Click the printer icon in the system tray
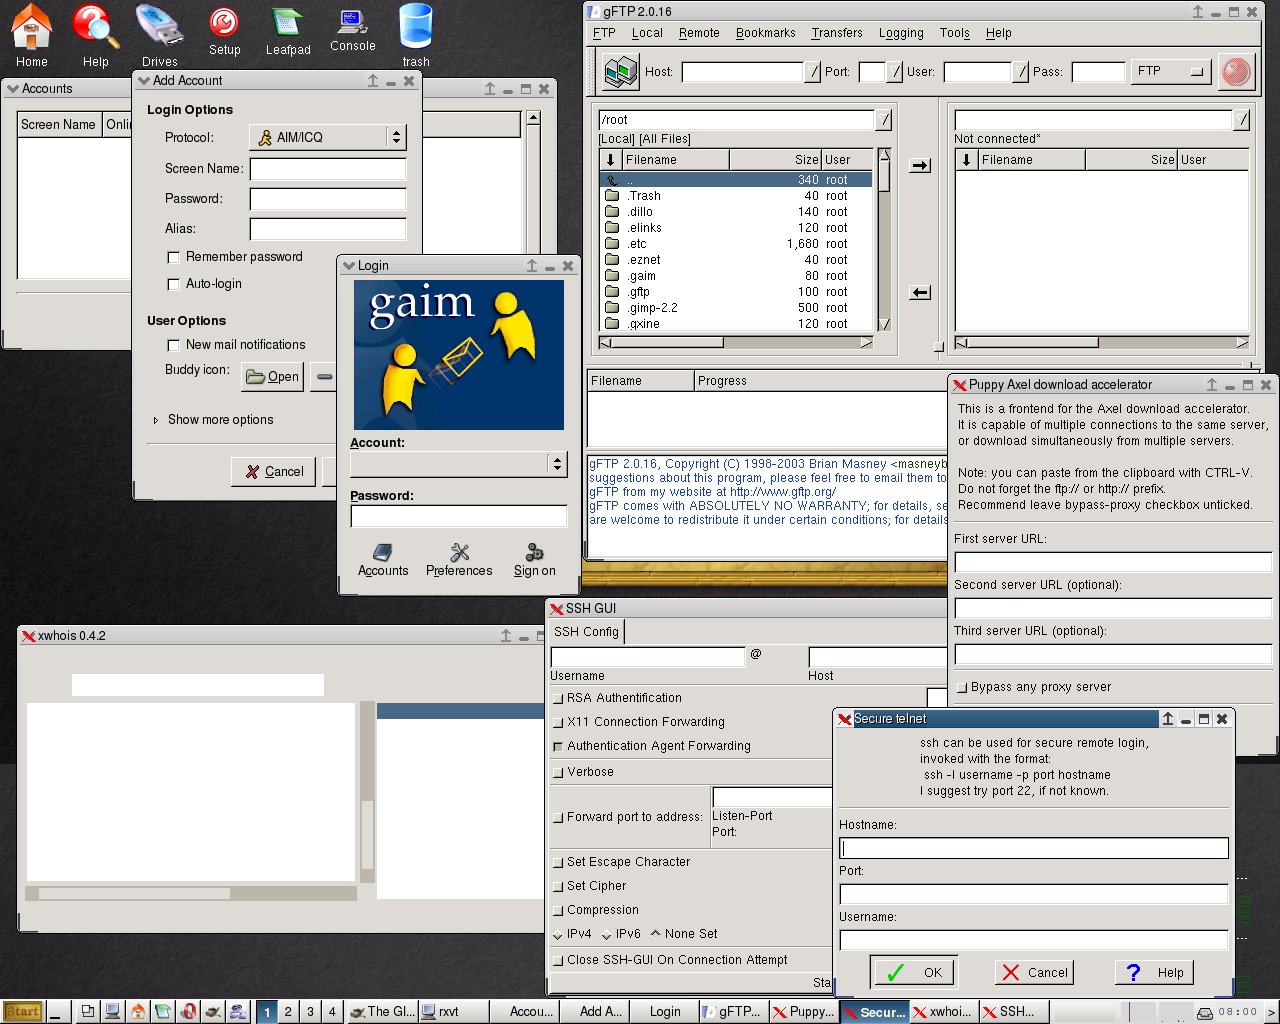This screenshot has width=1280, height=1024. [1206, 1012]
